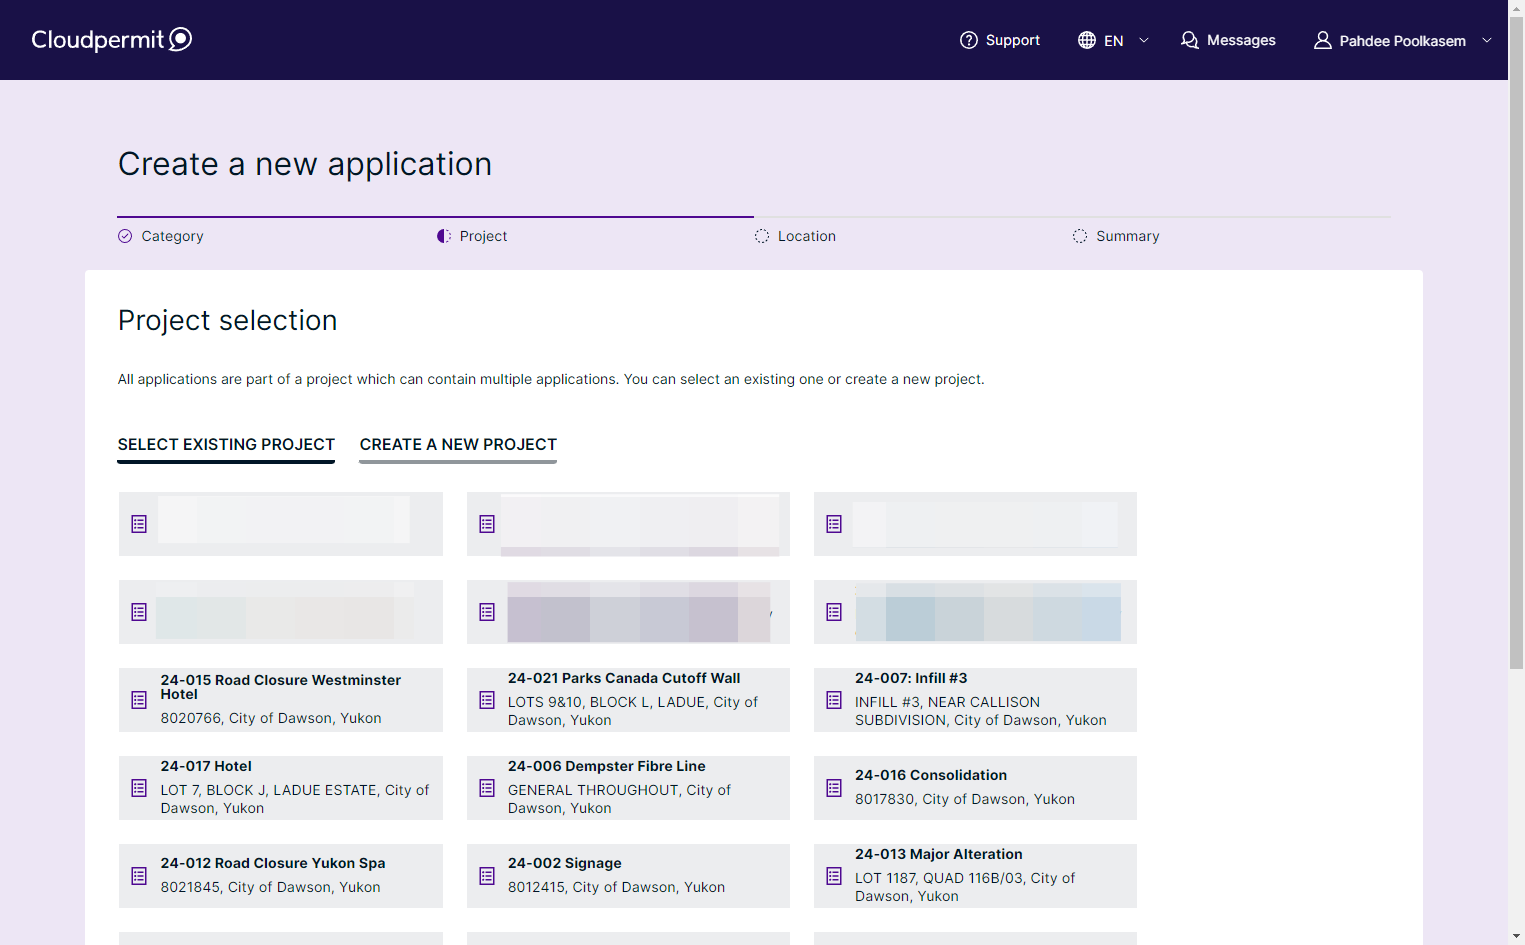The image size is (1525, 945).
Task: Choose the 24-017 Hotel project title
Action: (206, 766)
